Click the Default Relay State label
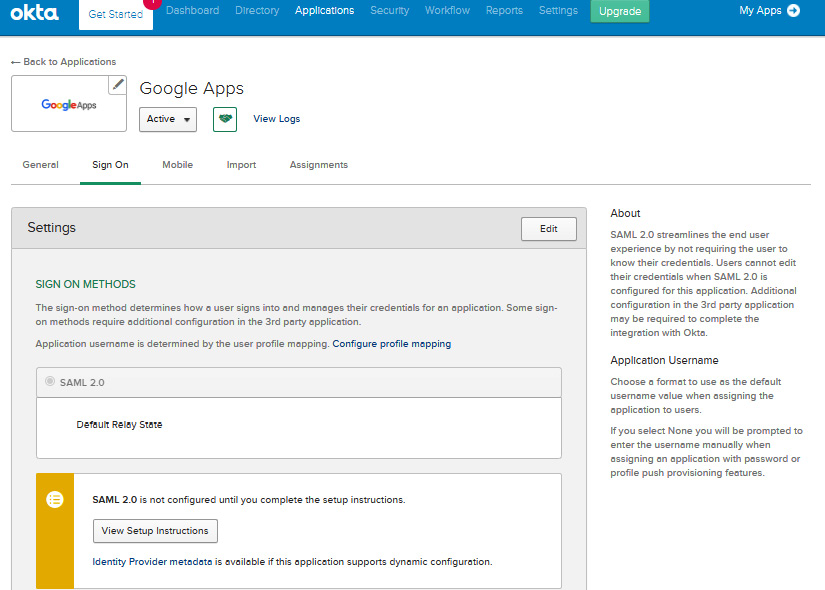The image size is (825, 590). tap(119, 425)
